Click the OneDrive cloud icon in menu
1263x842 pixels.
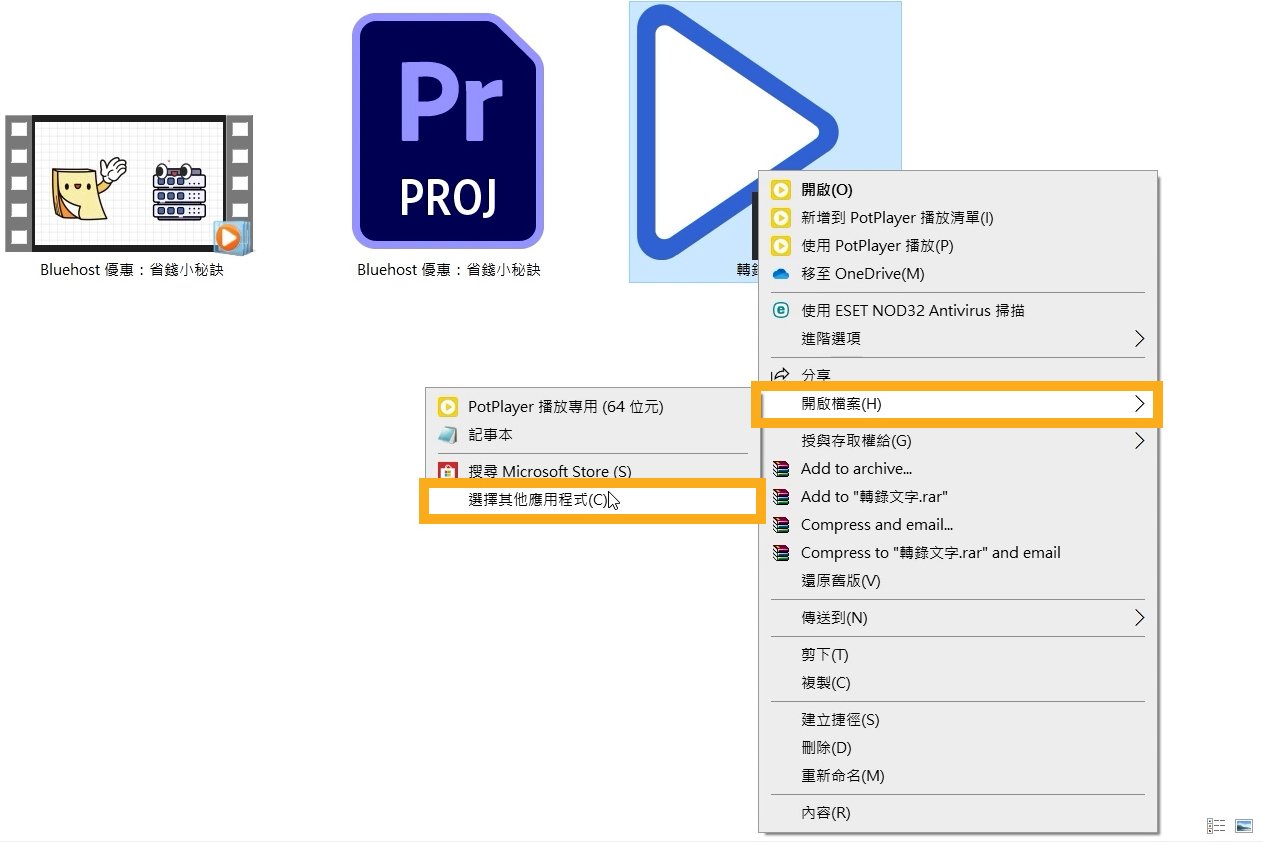[x=781, y=274]
